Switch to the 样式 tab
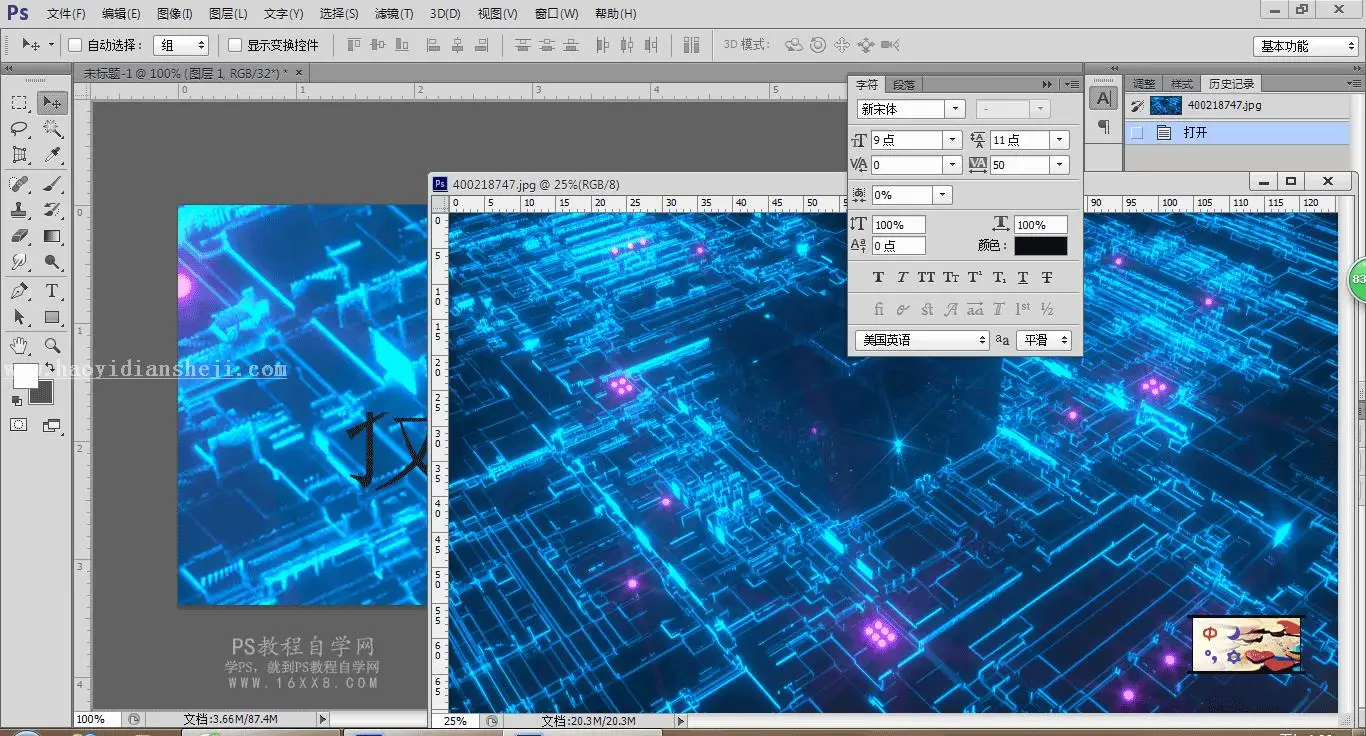Viewport: 1366px width, 736px height. 1182,84
